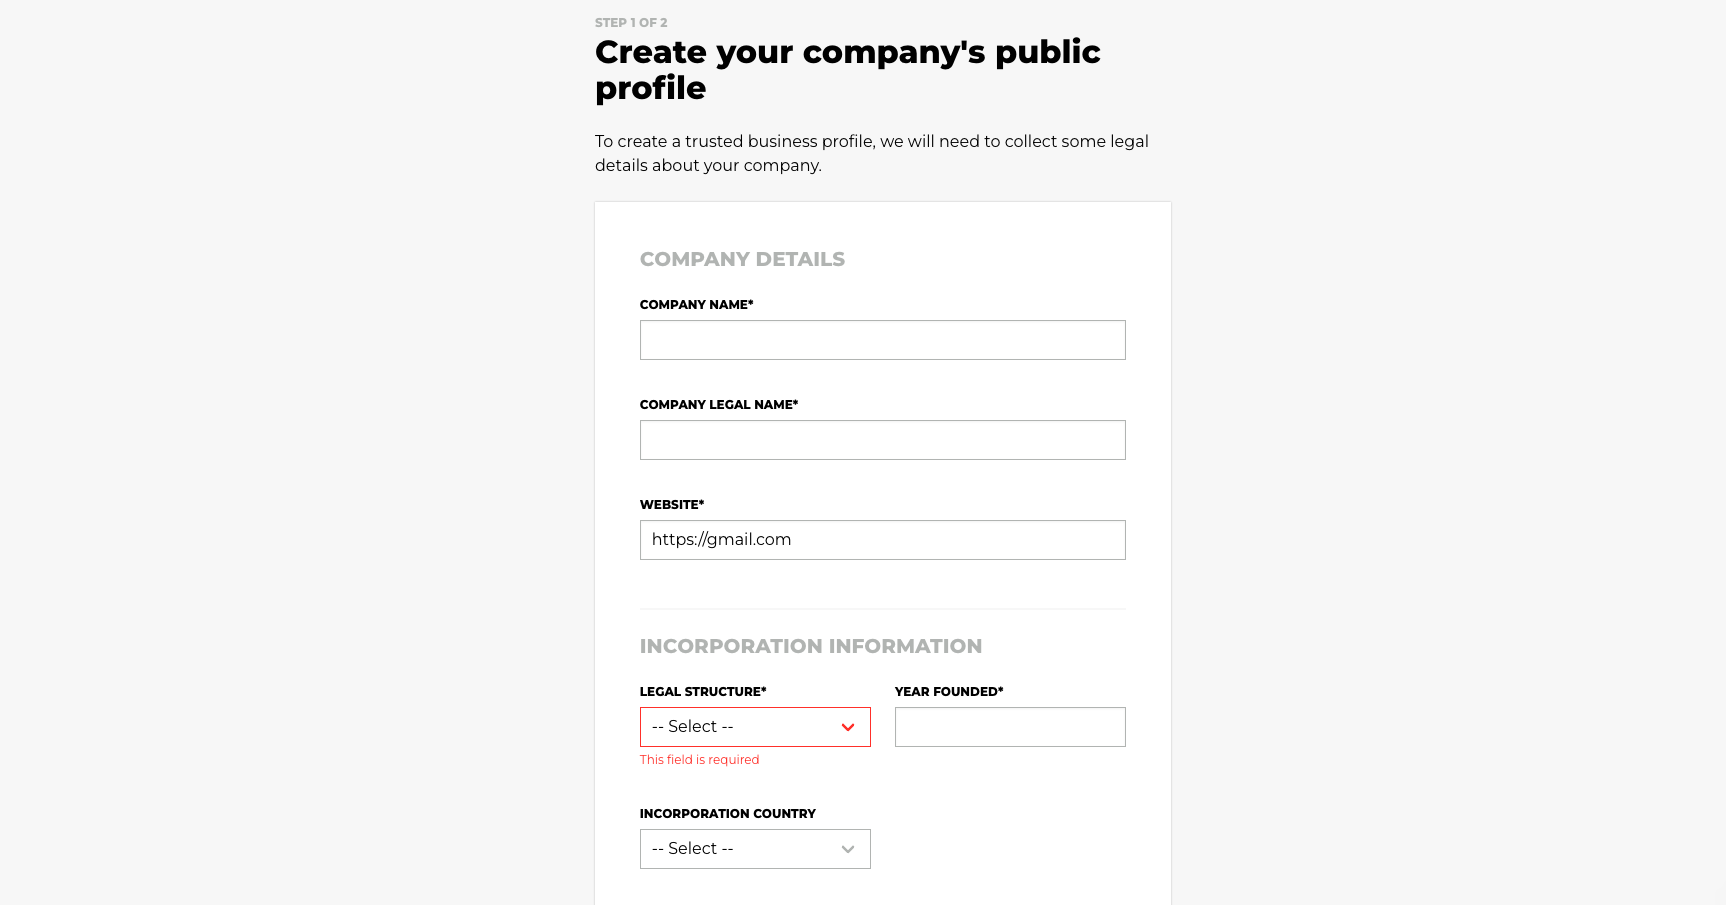Focus the Company Legal Name text field
The image size is (1726, 905).
883,440
